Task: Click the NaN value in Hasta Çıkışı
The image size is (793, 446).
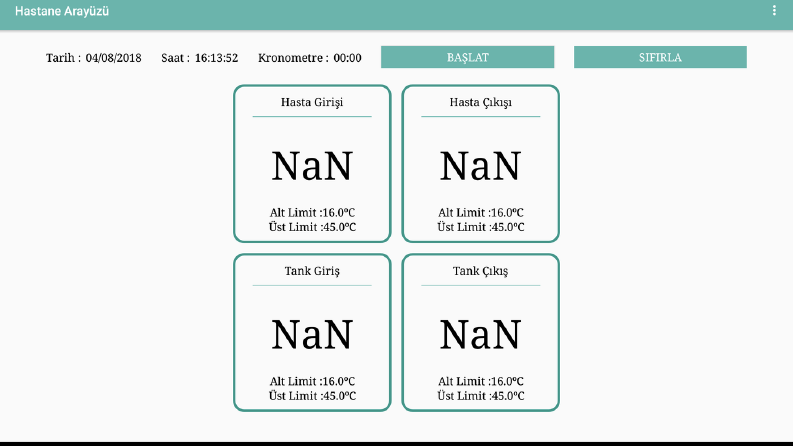Action: [x=480, y=166]
